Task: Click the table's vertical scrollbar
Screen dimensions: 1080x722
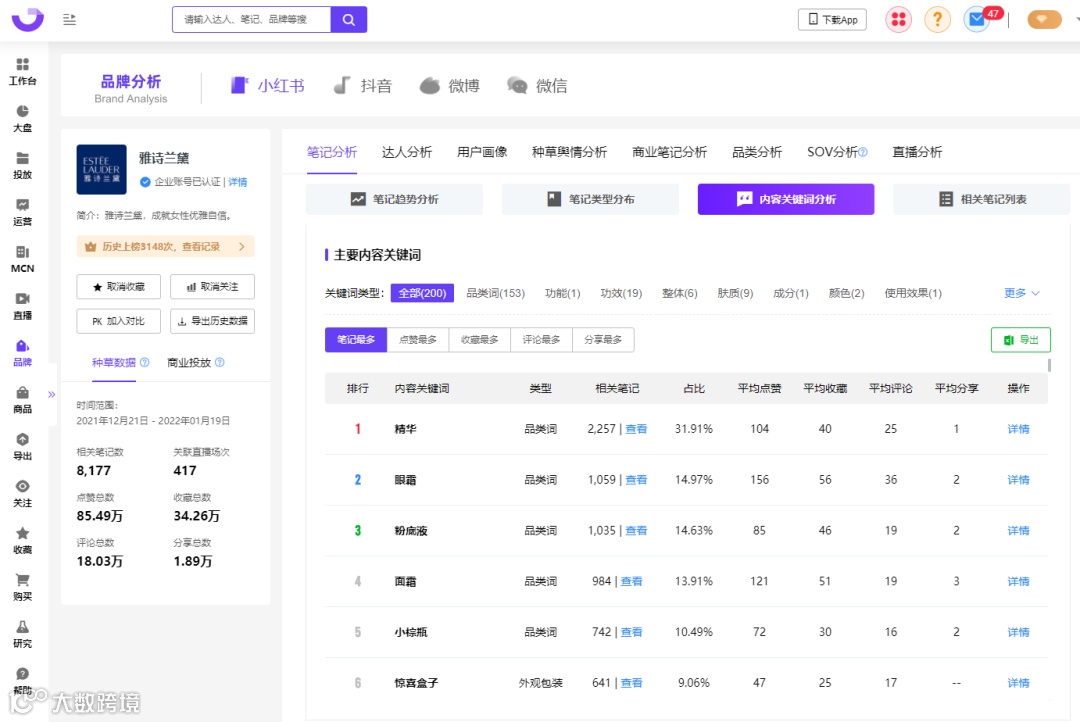Action: point(1049,364)
